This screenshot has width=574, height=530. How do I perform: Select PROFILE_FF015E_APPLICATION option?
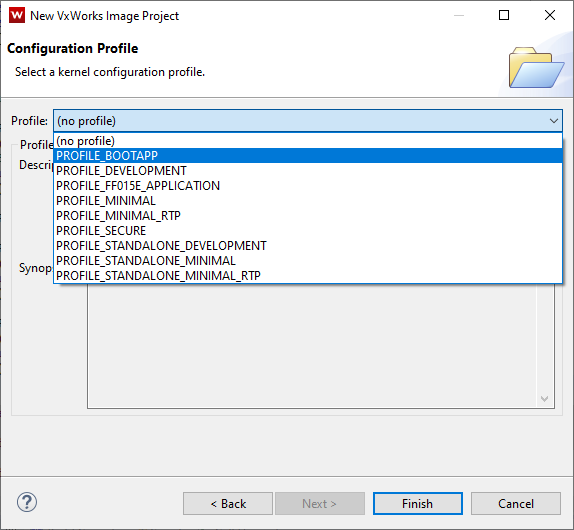308,186
